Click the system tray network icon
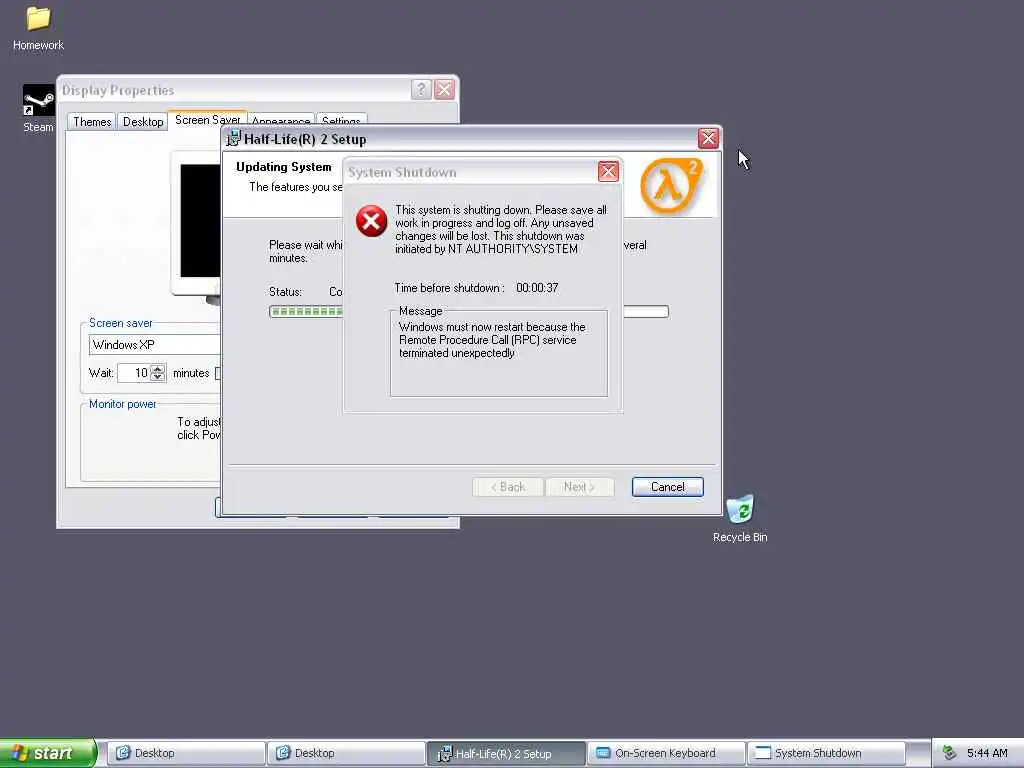 [949, 753]
